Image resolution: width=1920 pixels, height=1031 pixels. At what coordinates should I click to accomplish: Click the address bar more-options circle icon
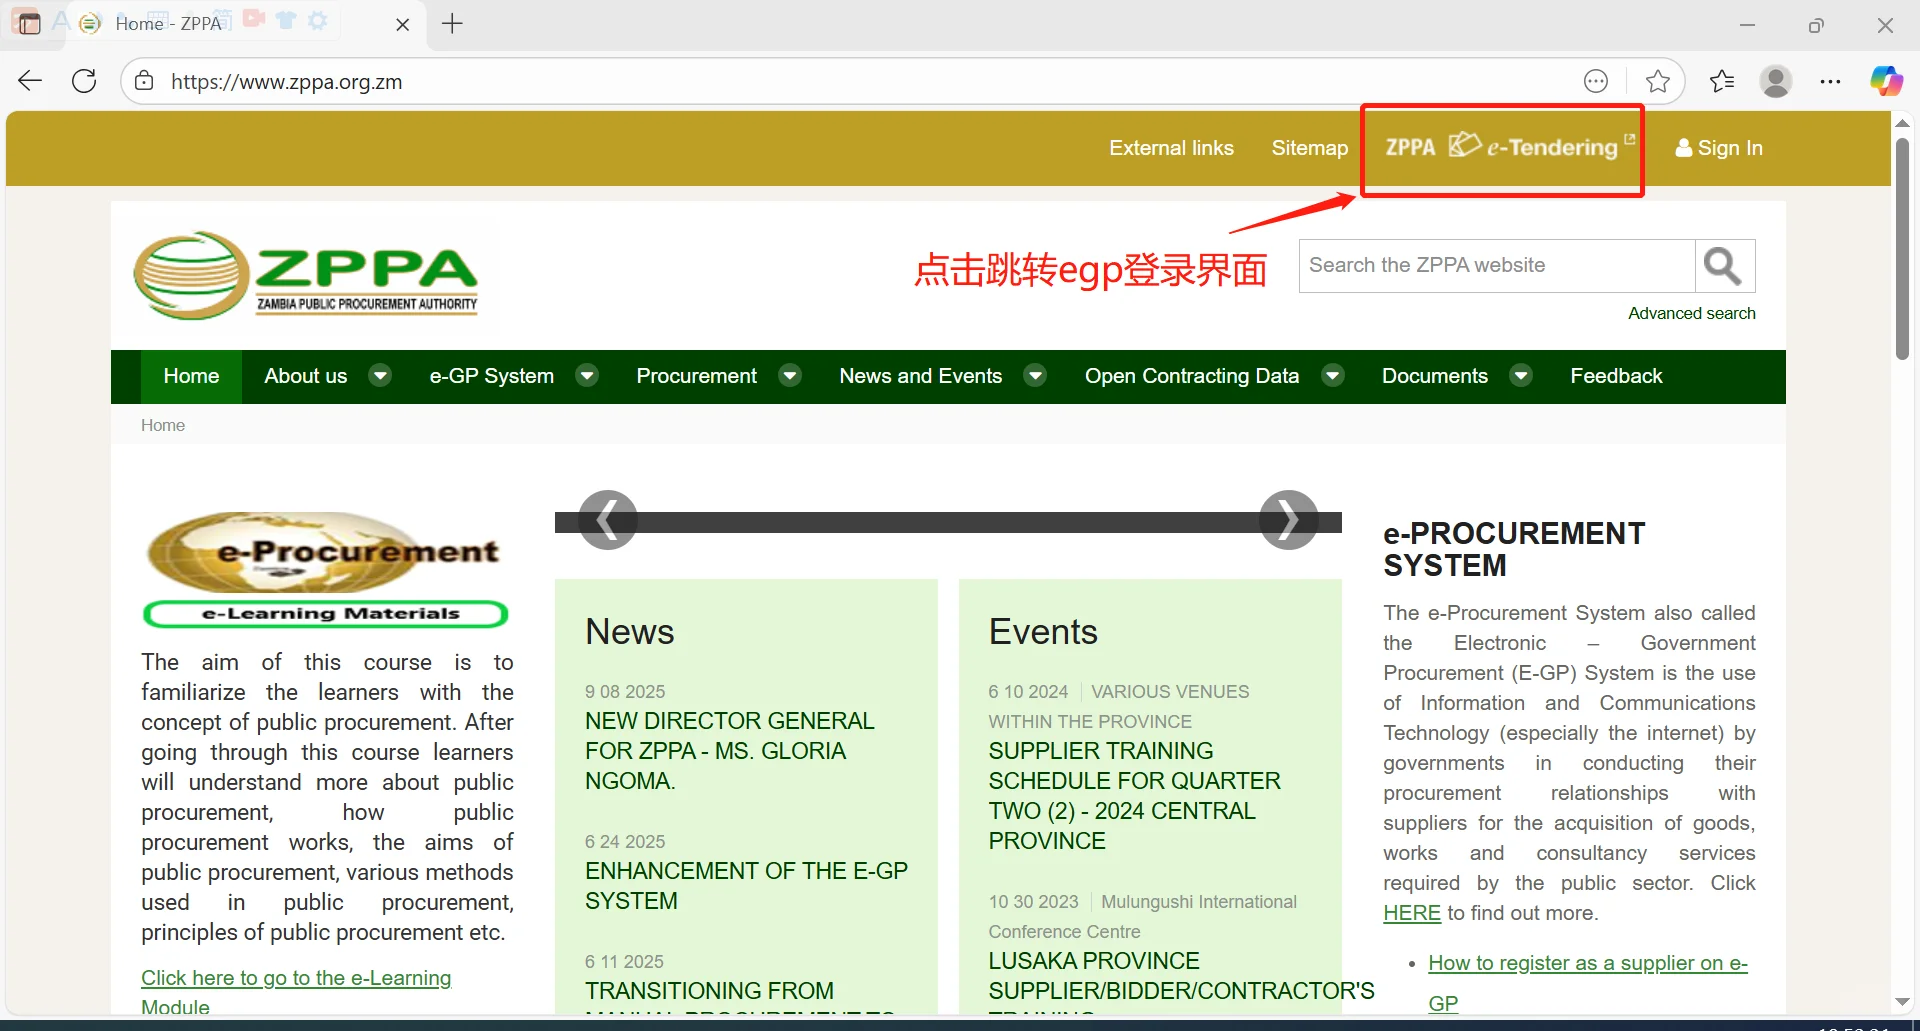pos(1596,81)
